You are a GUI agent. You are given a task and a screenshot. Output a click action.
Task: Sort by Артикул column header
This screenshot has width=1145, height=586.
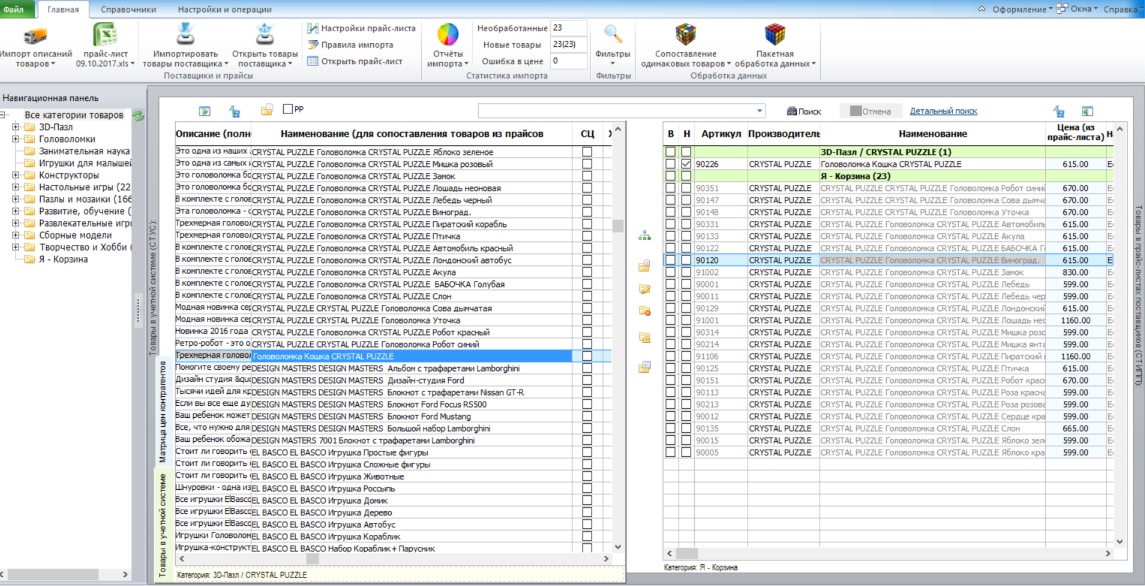tap(721, 134)
